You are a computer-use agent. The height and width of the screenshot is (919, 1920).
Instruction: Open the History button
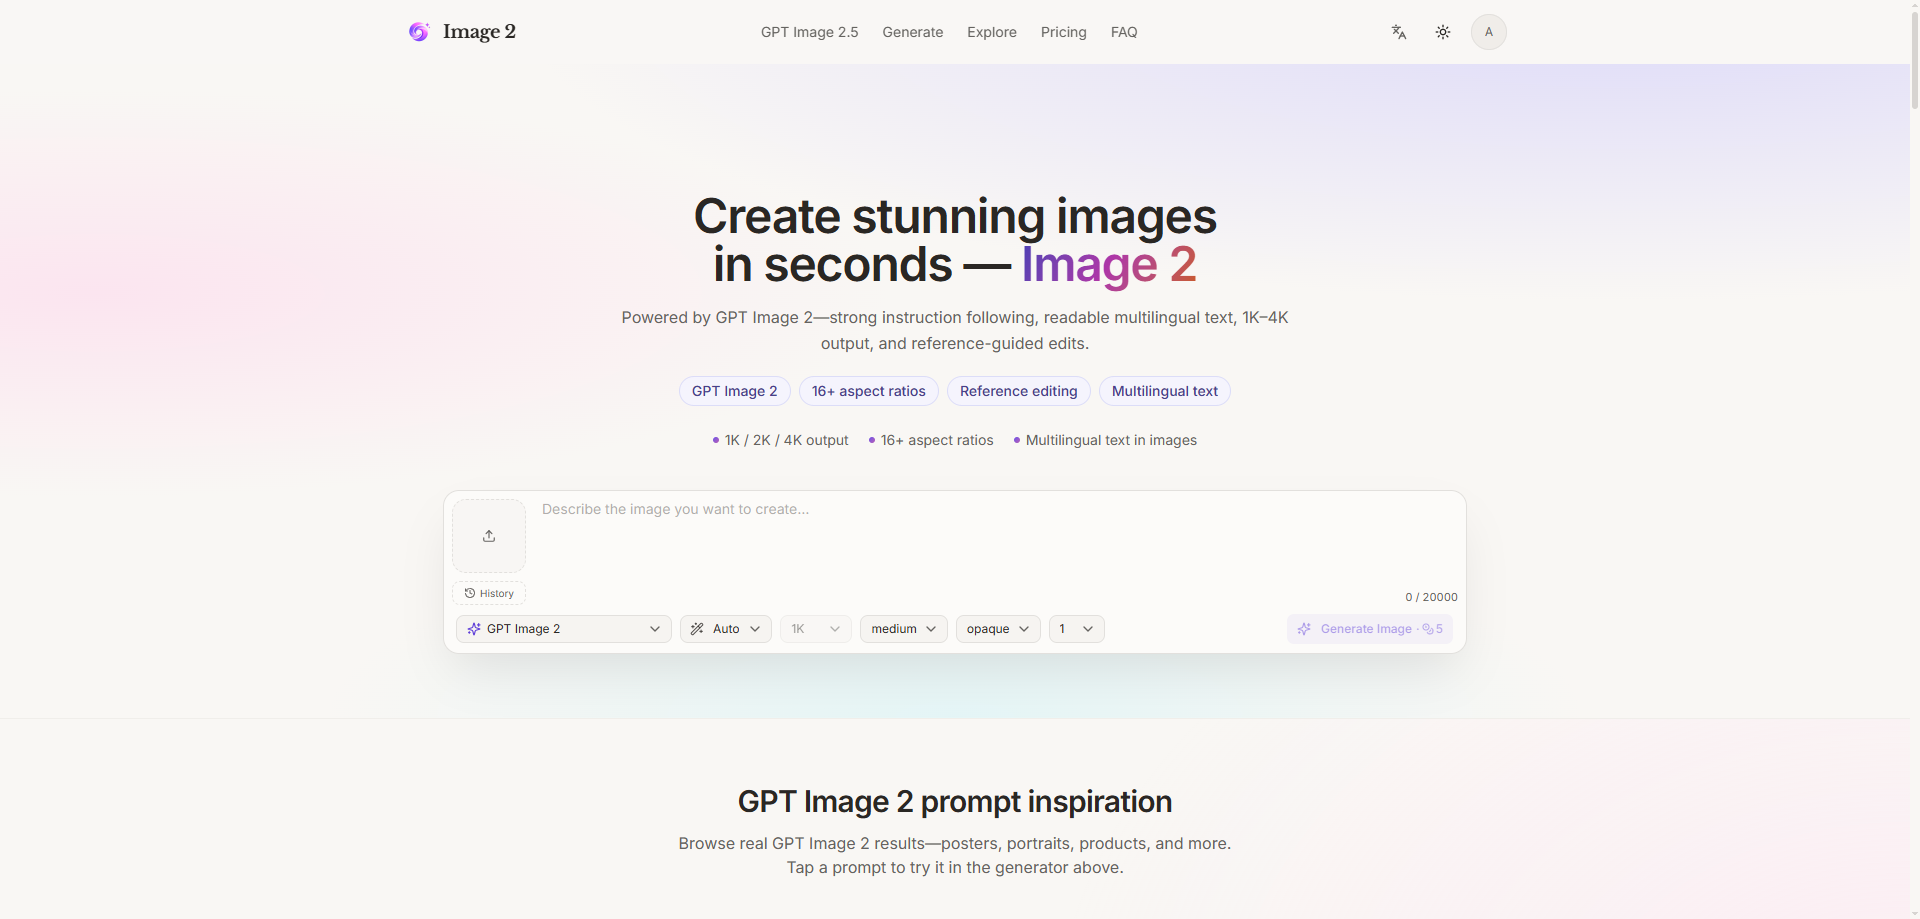pyautogui.click(x=489, y=593)
